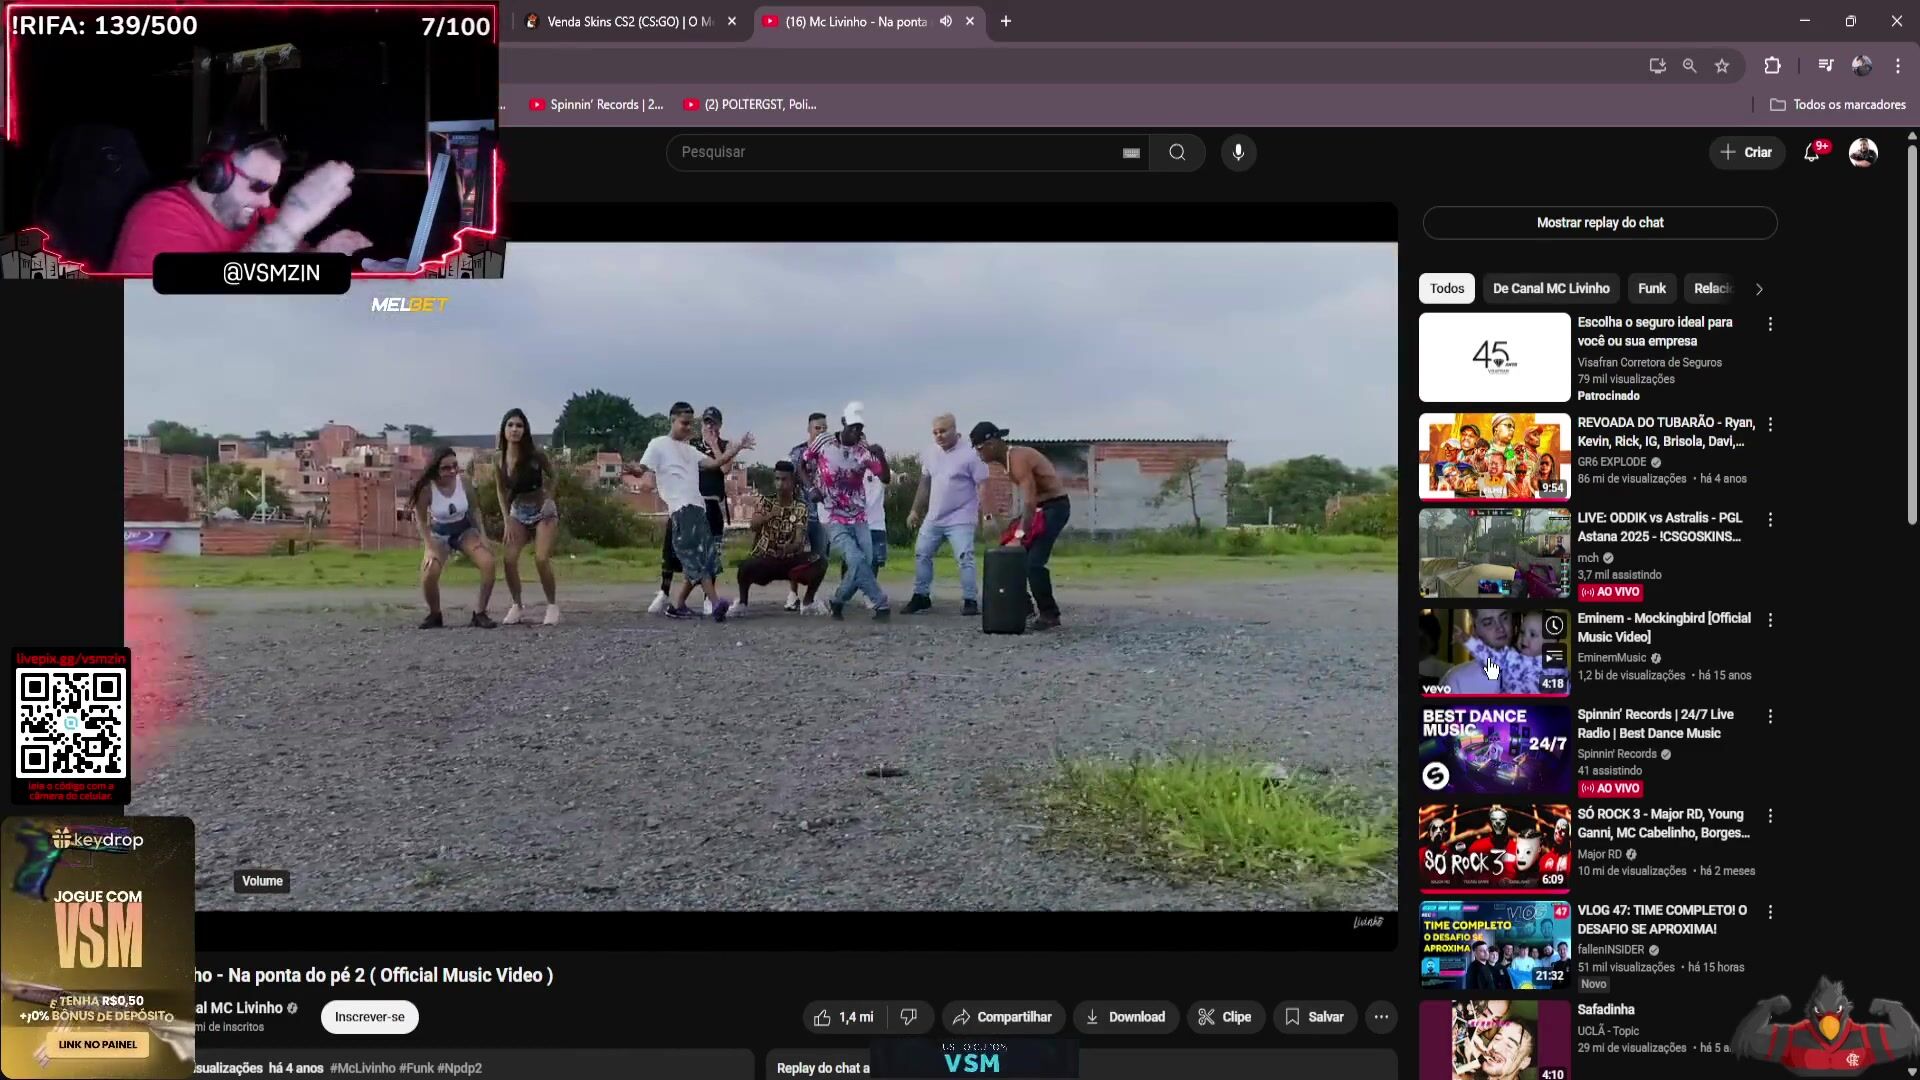Open Eminem Mockingbird thumbnail
Image resolution: width=1920 pixels, height=1080 pixels.
tap(1494, 652)
